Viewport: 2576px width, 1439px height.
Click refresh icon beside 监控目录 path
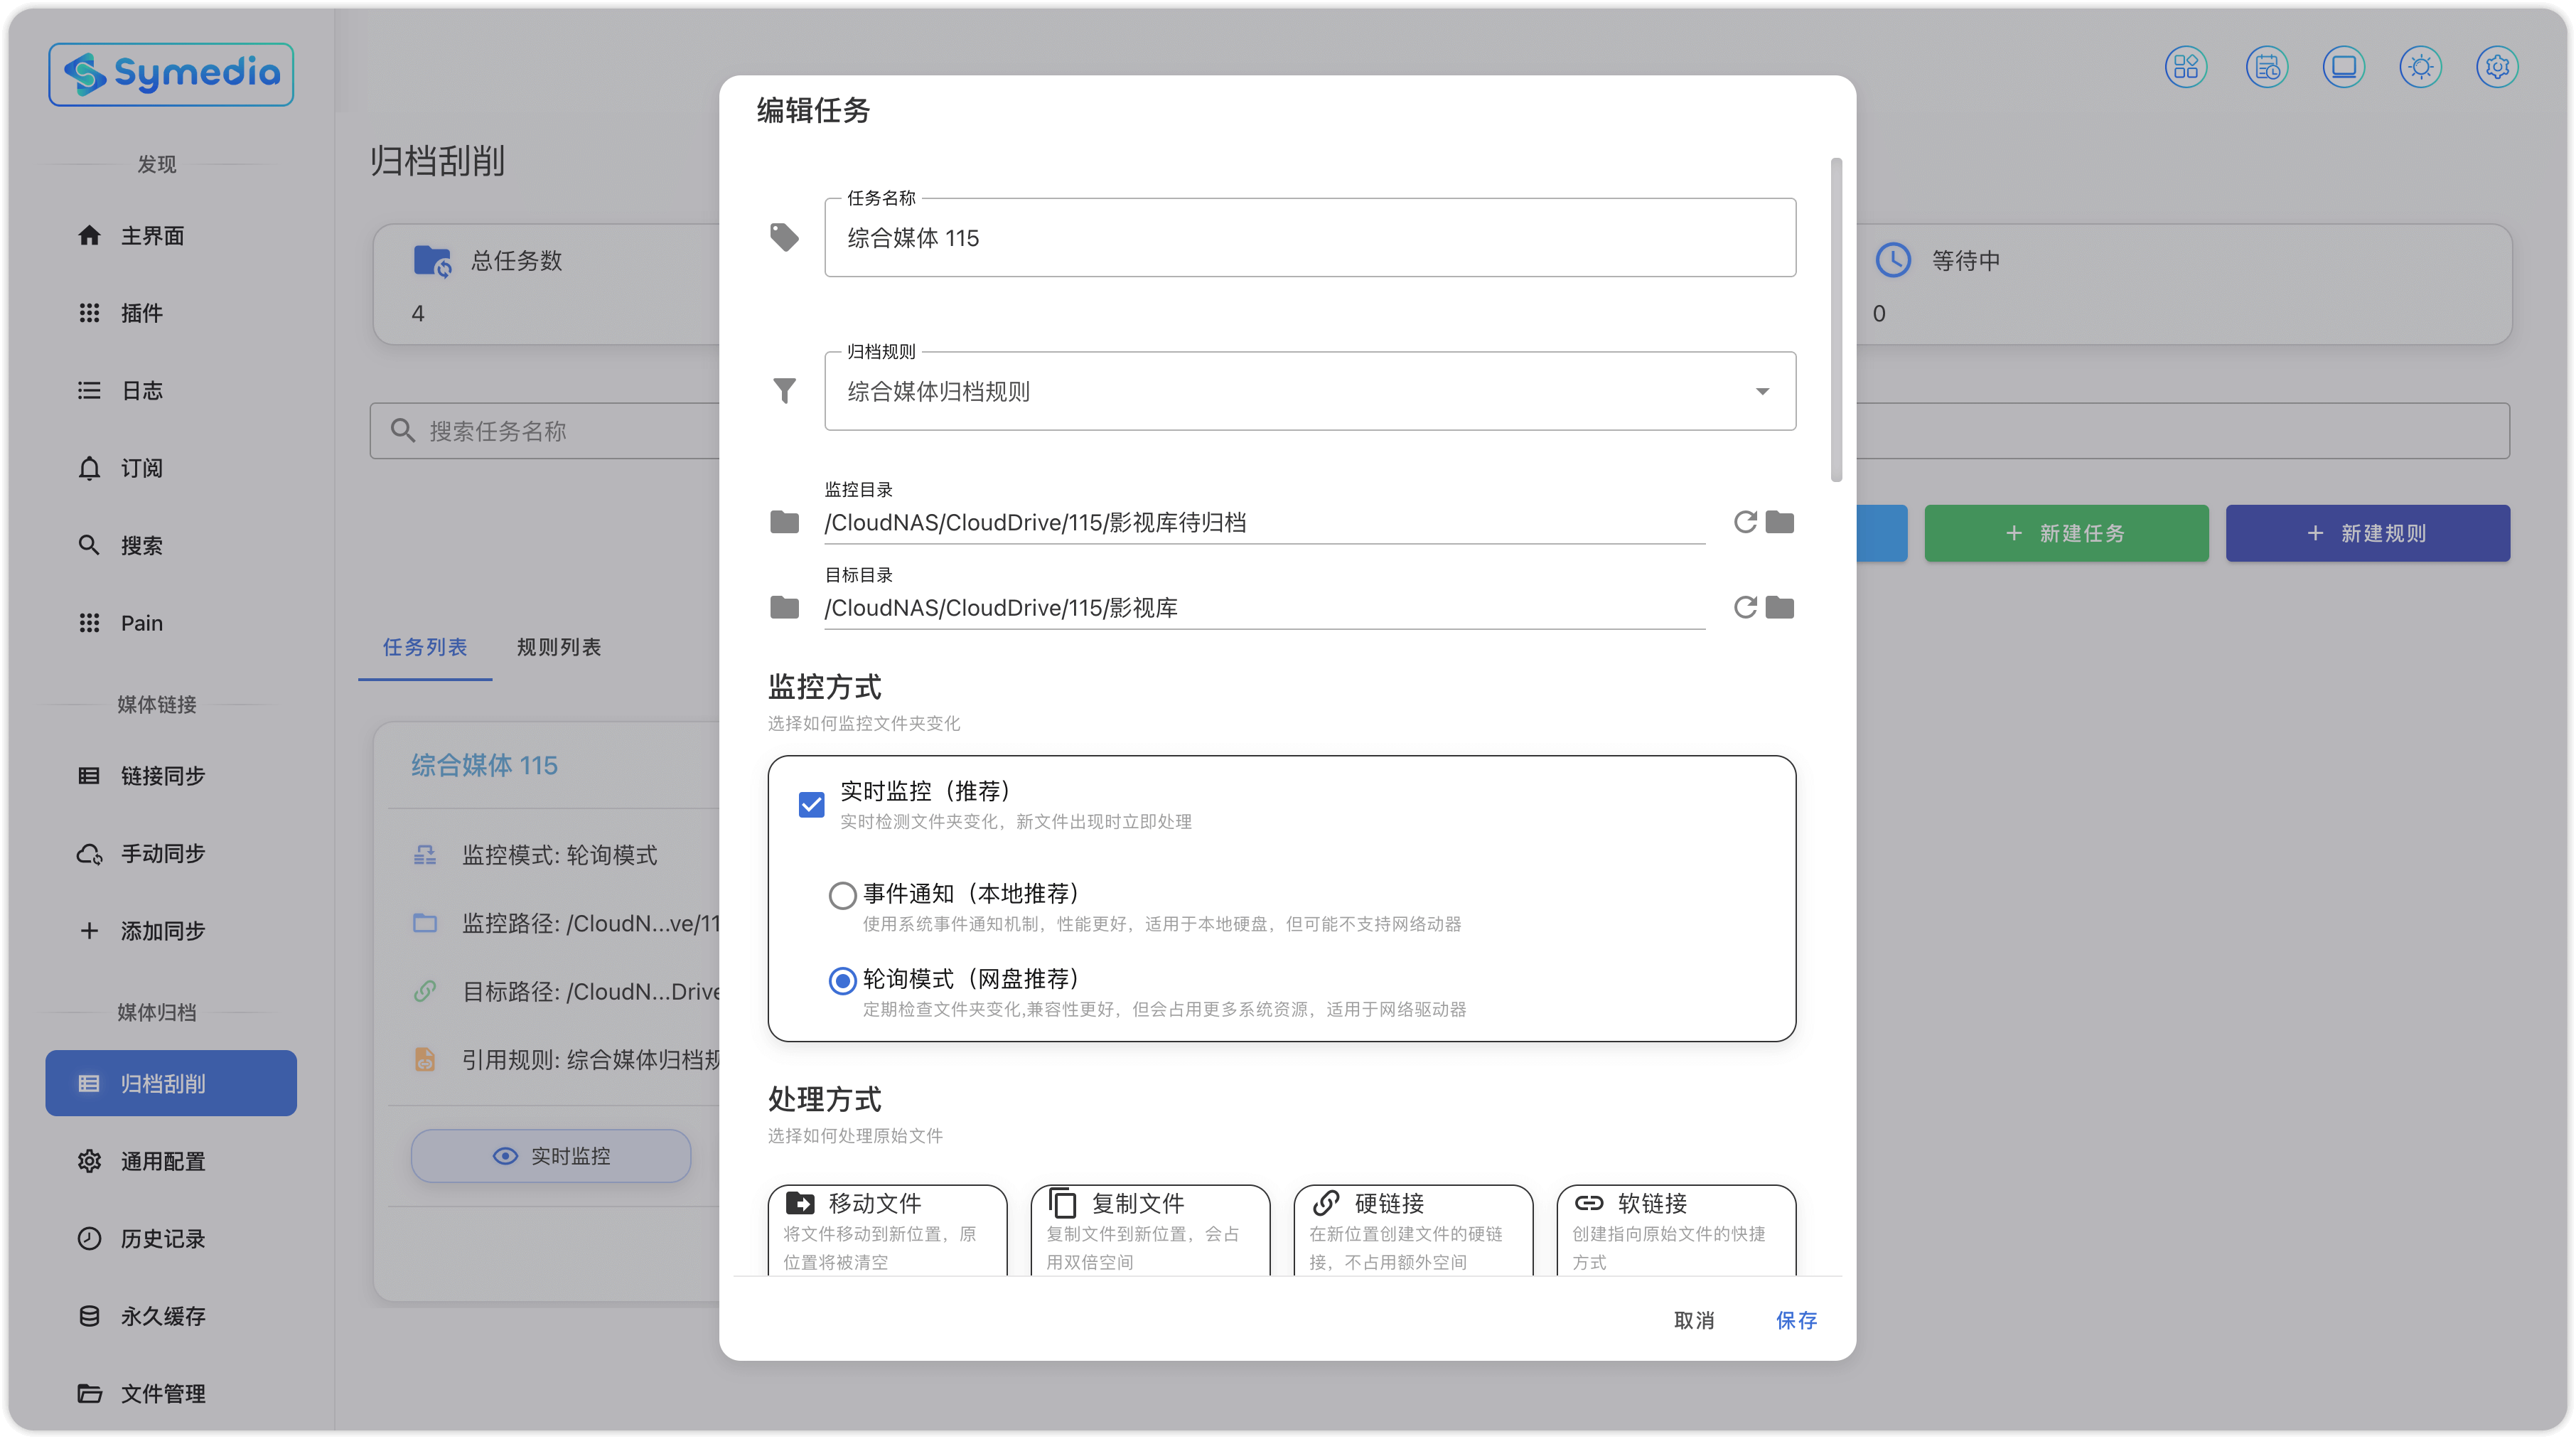coord(1744,522)
